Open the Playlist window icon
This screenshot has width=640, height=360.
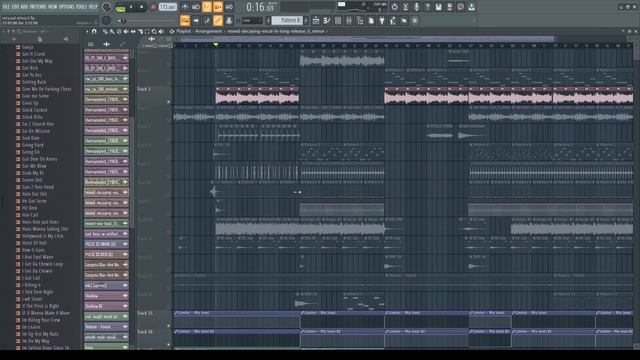[x=316, y=20]
